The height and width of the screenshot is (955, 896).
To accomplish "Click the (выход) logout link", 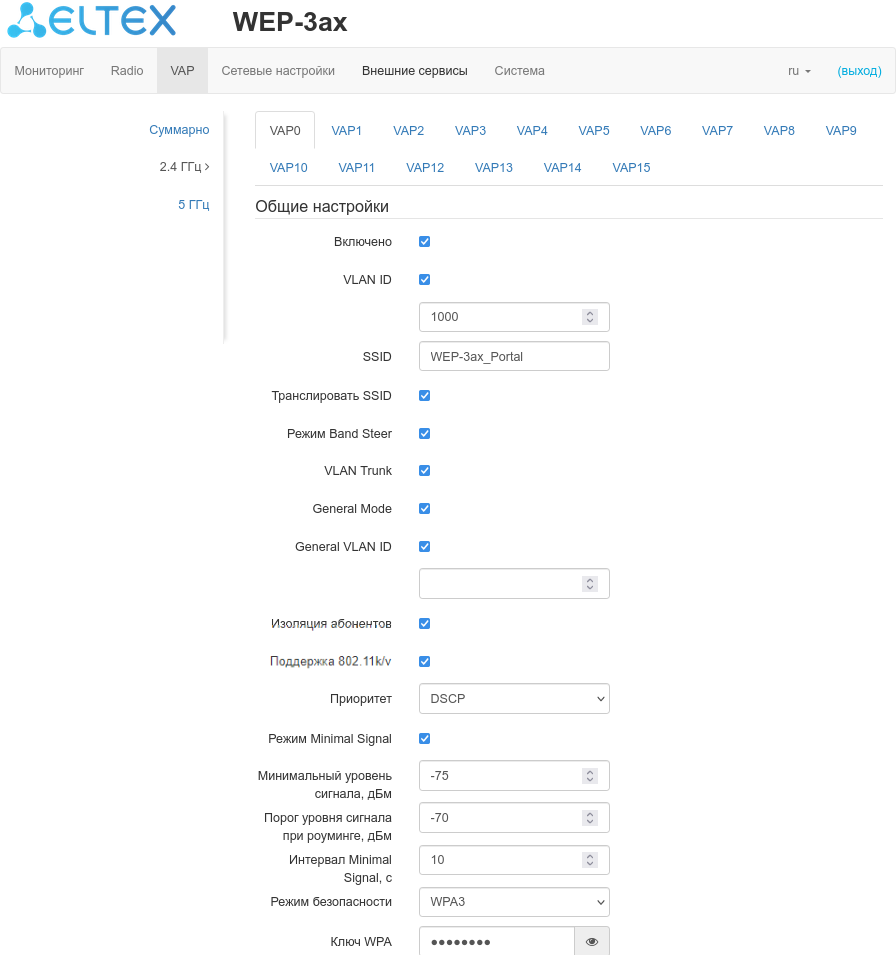I will click(859, 71).
